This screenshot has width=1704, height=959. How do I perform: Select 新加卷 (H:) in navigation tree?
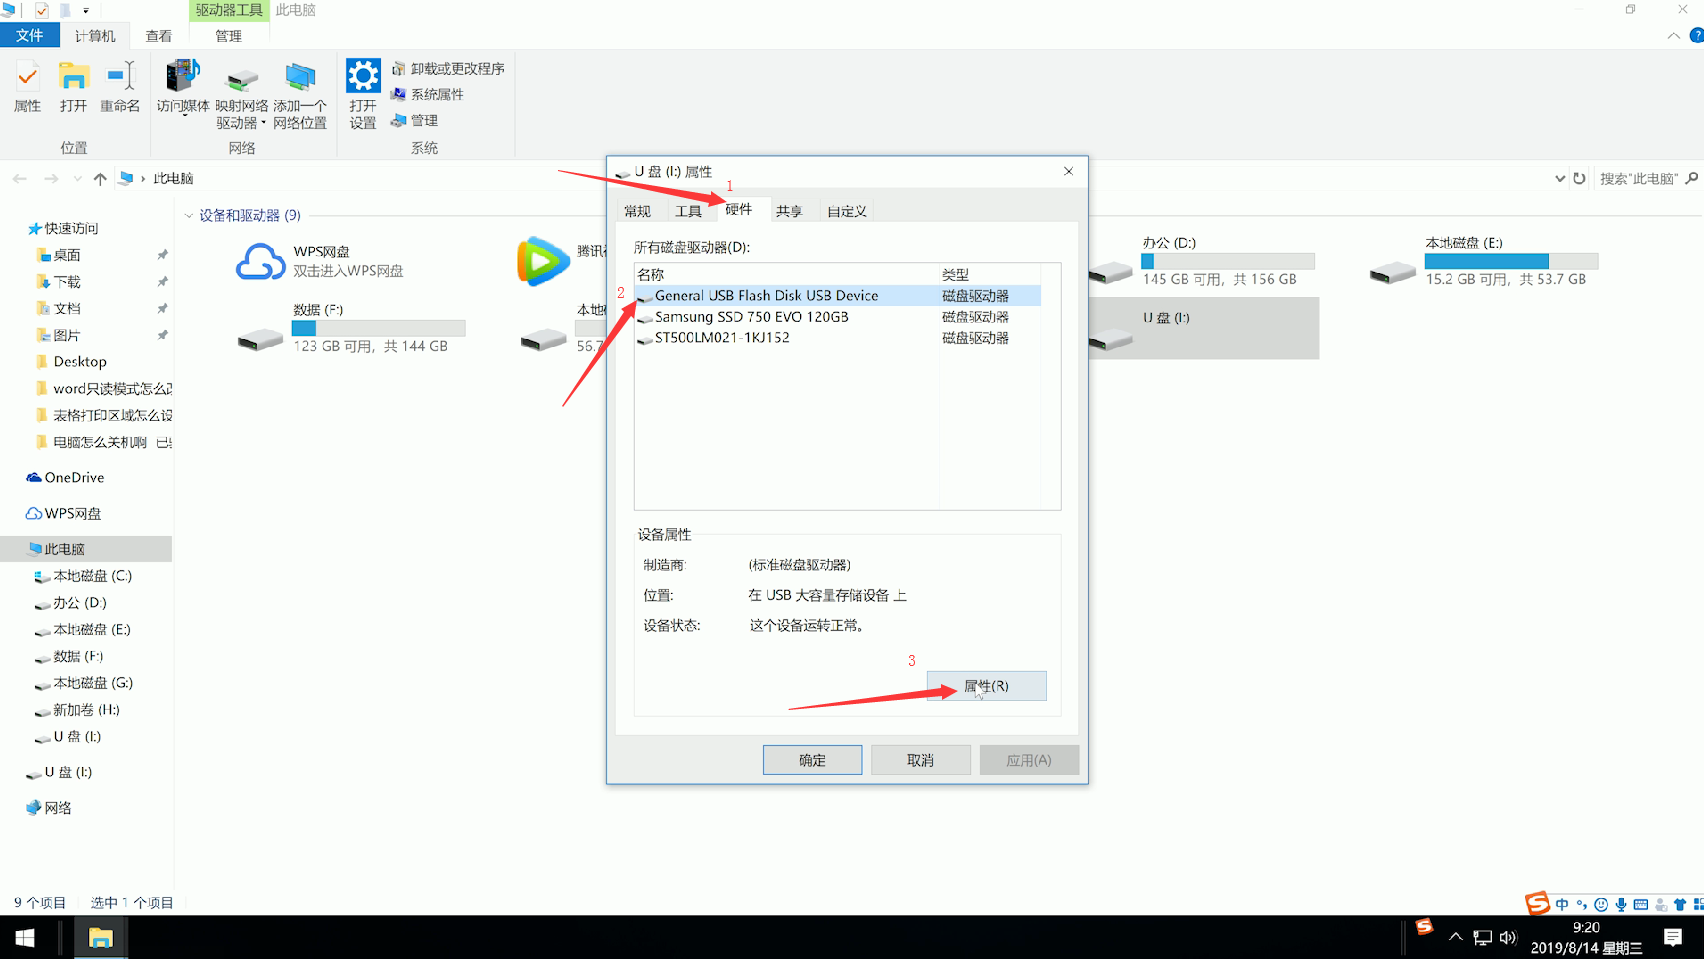(x=78, y=710)
